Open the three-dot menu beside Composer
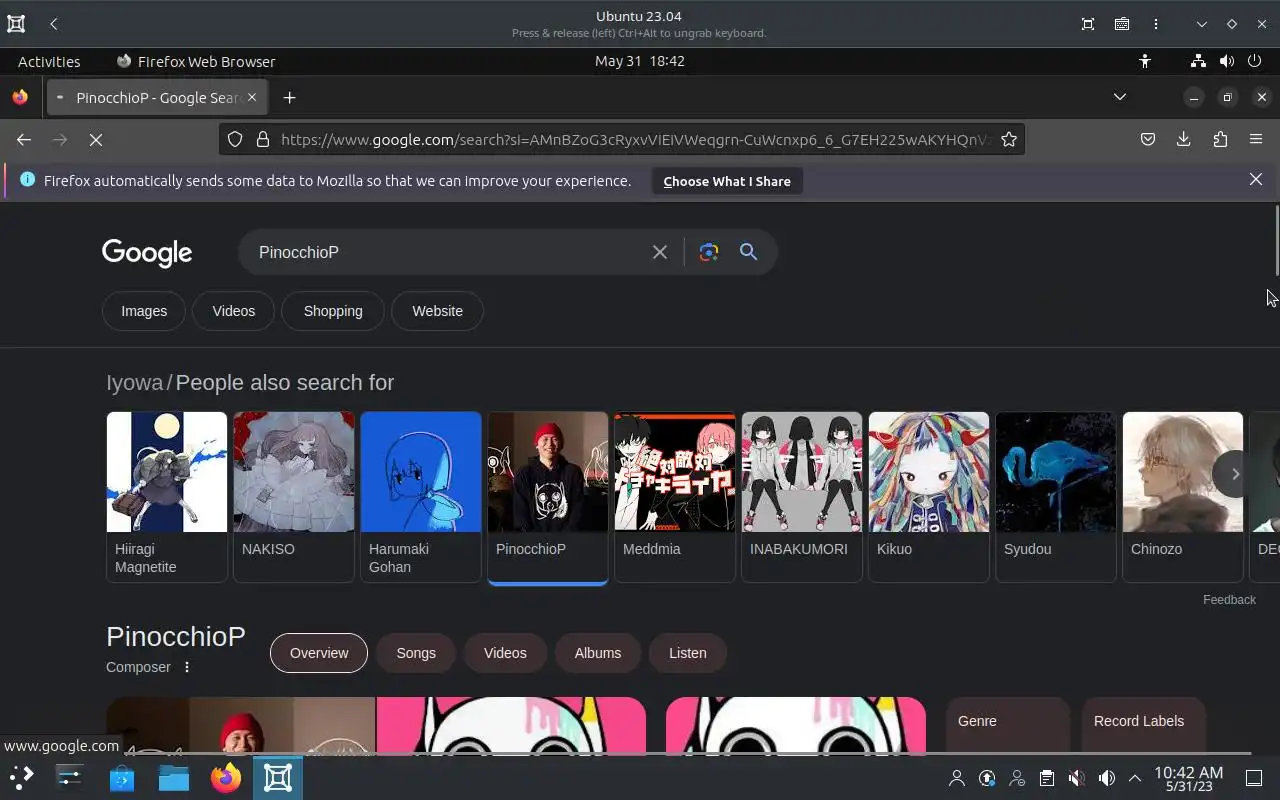Image resolution: width=1280 pixels, height=800 pixels. click(186, 667)
